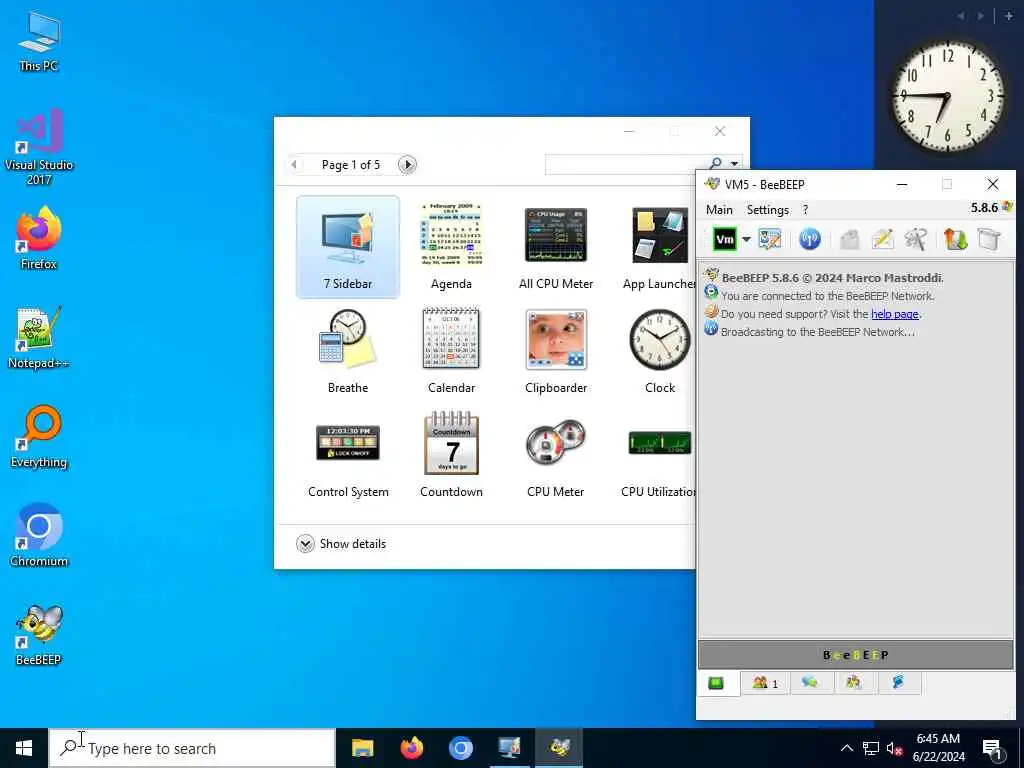1024x768 pixels.
Task: Open Firefox desktop shortcut
Action: tap(39, 239)
